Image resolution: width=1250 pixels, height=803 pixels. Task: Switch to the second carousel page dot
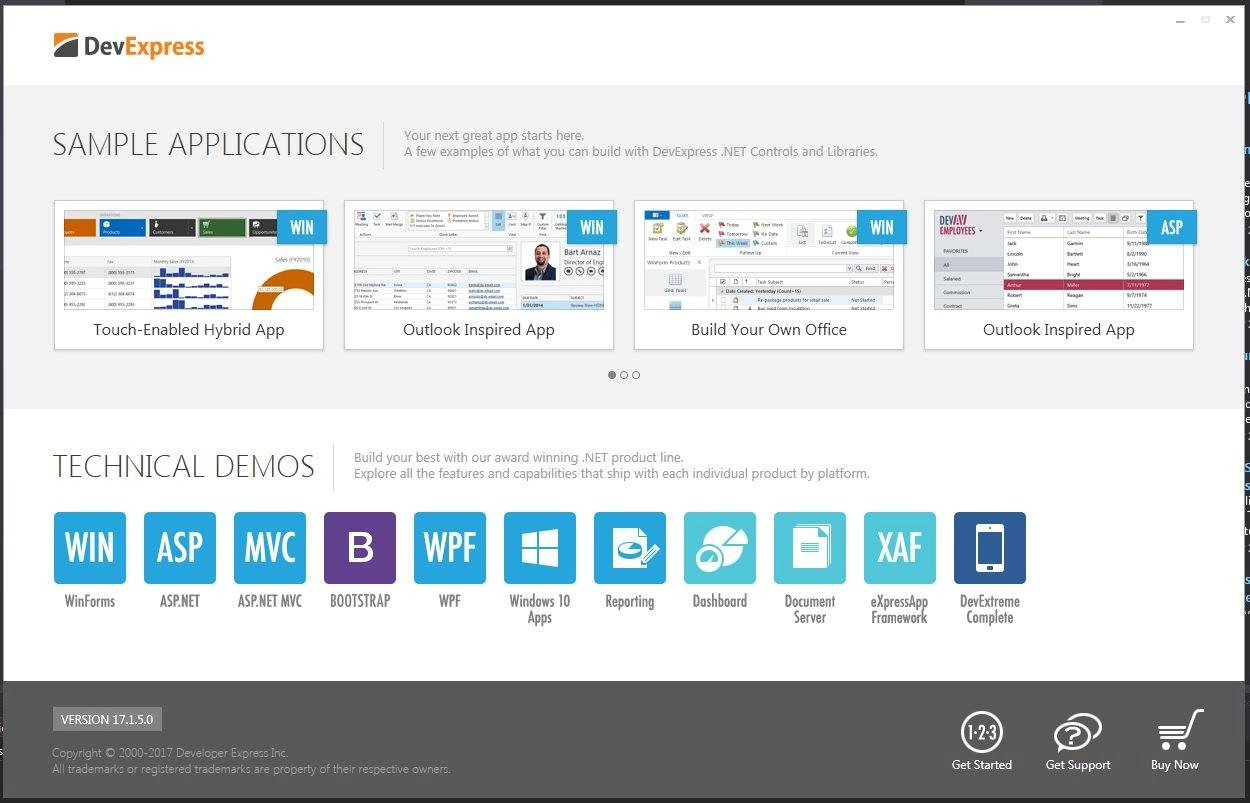click(624, 375)
